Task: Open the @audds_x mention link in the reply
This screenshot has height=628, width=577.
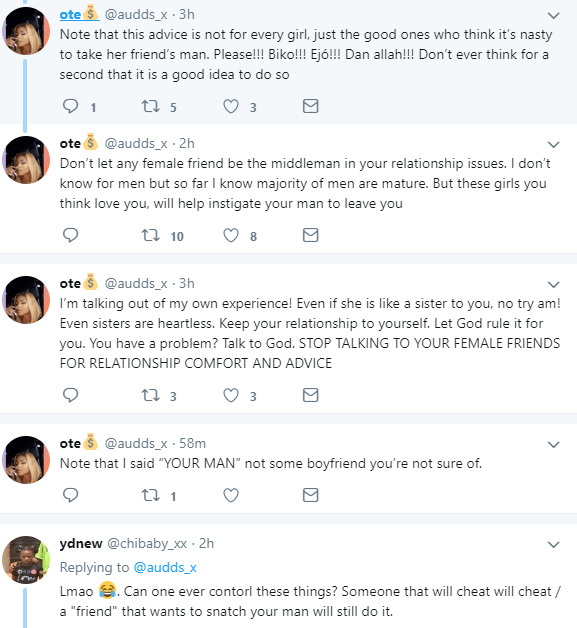Action: [165, 568]
